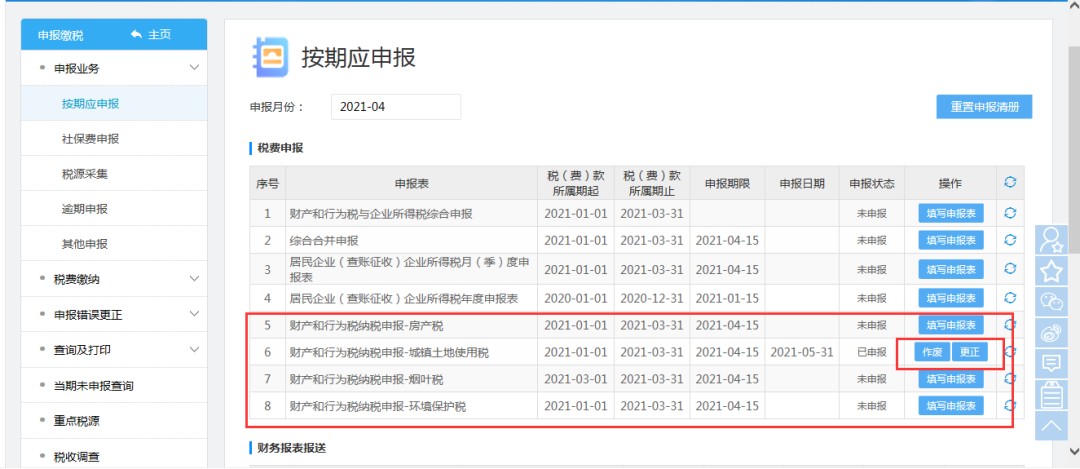Click 填写申报表 for 烟叶税 row
Image resolution: width=1080 pixels, height=469 pixels.
(x=951, y=379)
